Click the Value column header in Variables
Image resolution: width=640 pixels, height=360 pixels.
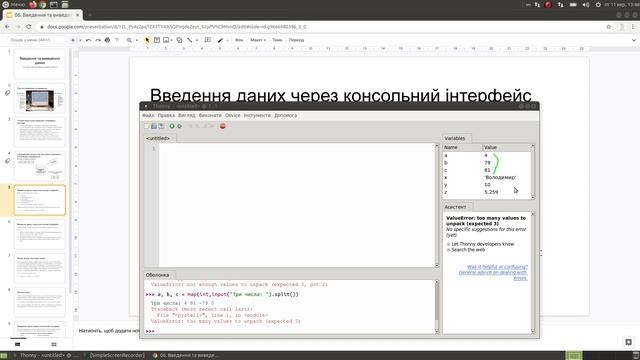506,147
